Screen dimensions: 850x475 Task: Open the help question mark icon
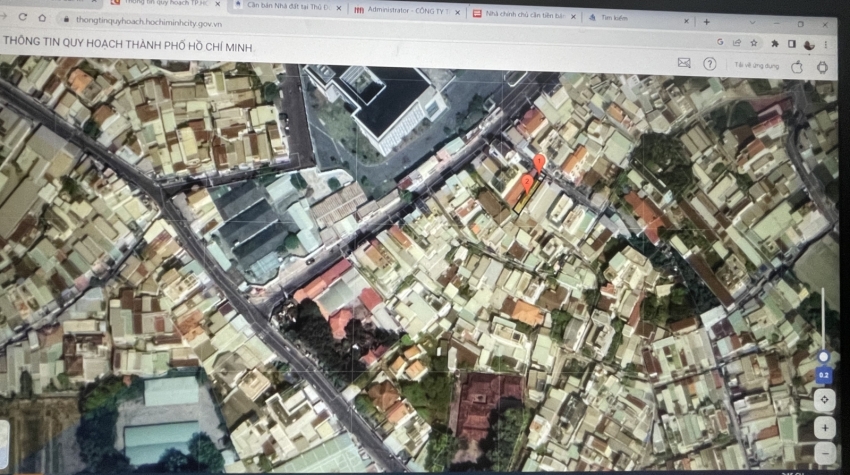click(710, 64)
